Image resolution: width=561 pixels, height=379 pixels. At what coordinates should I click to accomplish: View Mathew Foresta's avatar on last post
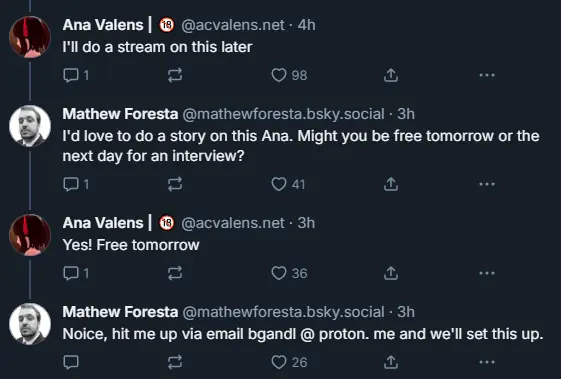point(30,324)
